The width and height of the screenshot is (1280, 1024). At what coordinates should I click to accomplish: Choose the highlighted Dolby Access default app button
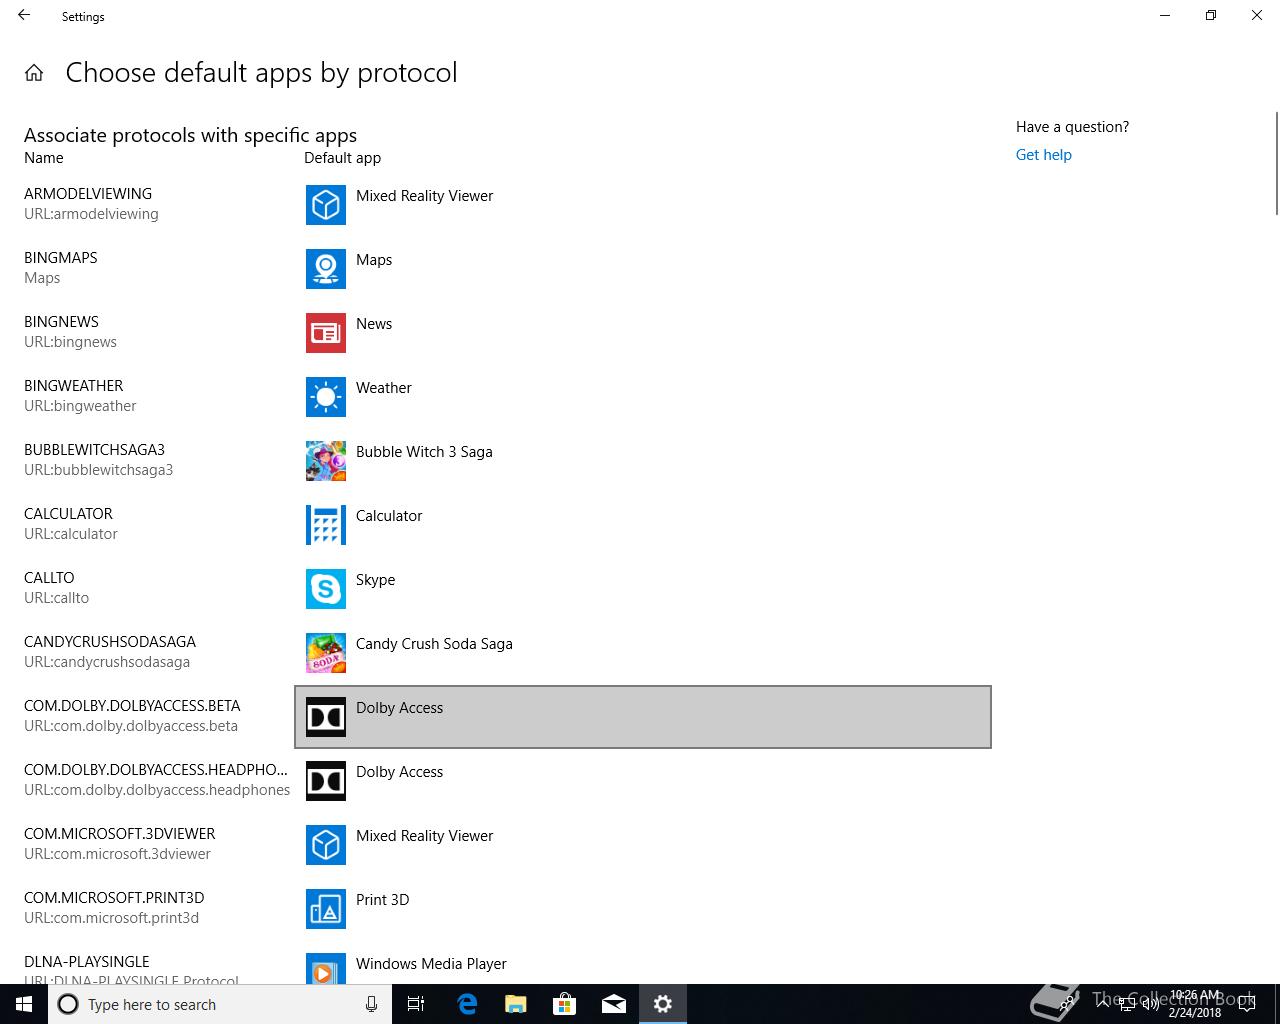(643, 717)
